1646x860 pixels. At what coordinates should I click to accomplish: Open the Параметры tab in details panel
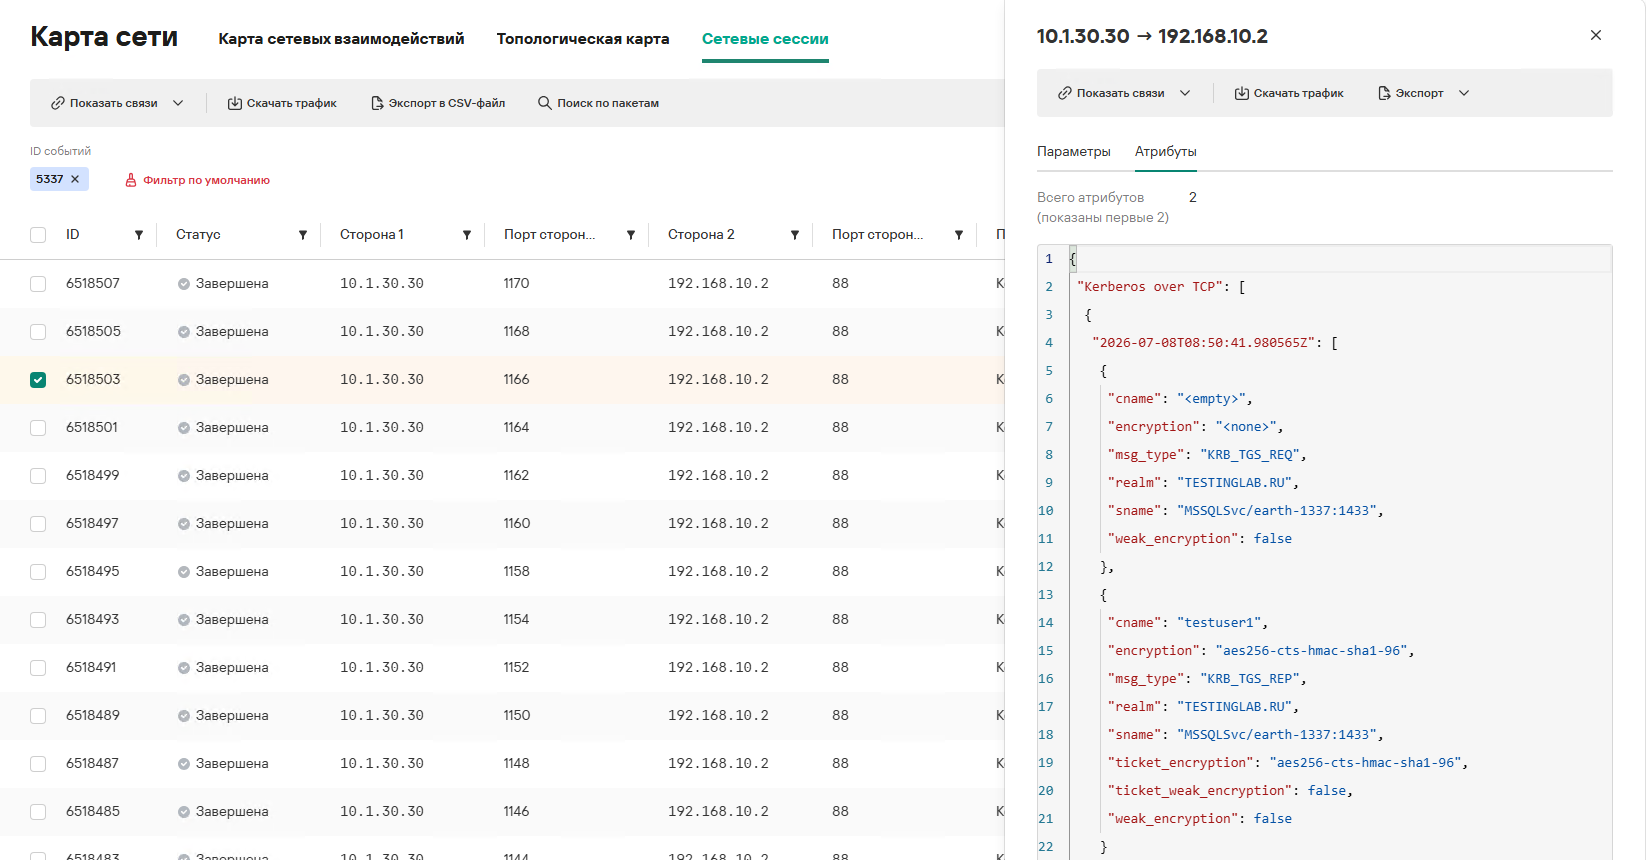click(1074, 152)
